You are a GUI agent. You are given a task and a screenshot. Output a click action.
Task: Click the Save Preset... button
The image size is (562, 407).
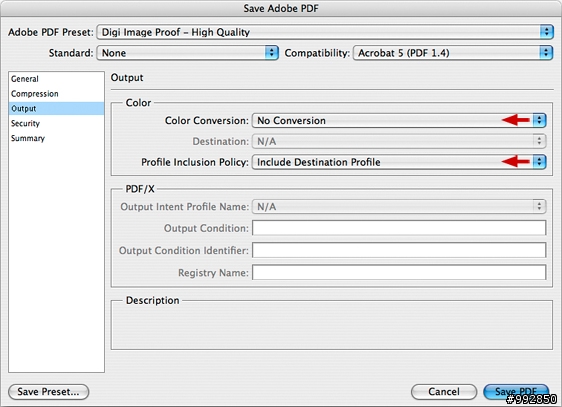[48, 392]
